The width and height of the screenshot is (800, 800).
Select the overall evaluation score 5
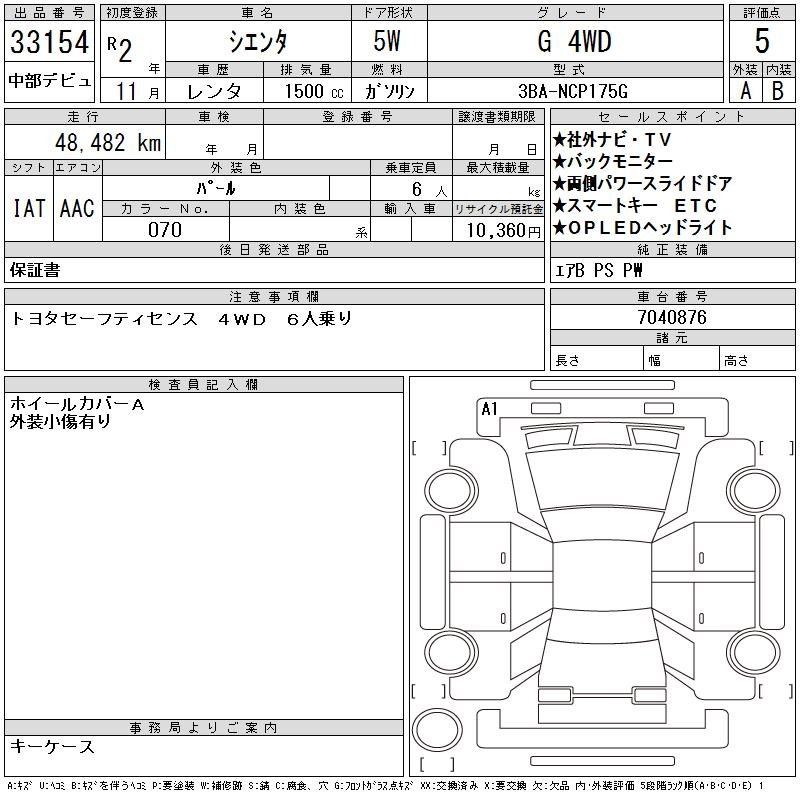762,40
